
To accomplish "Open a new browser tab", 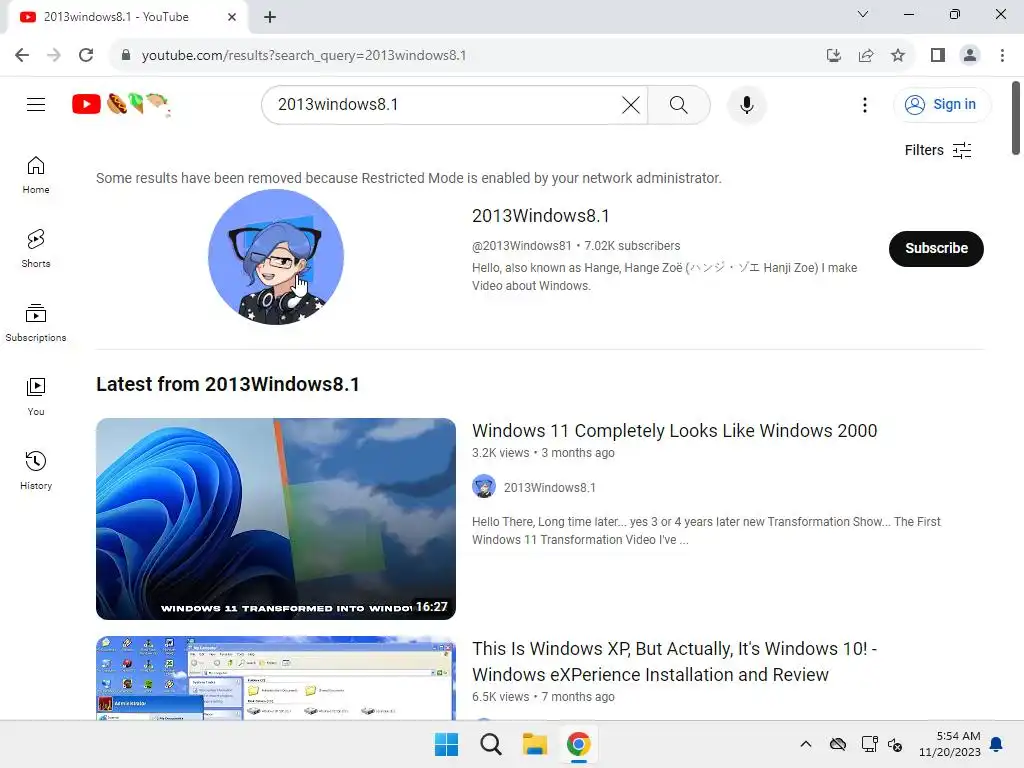I will point(270,17).
